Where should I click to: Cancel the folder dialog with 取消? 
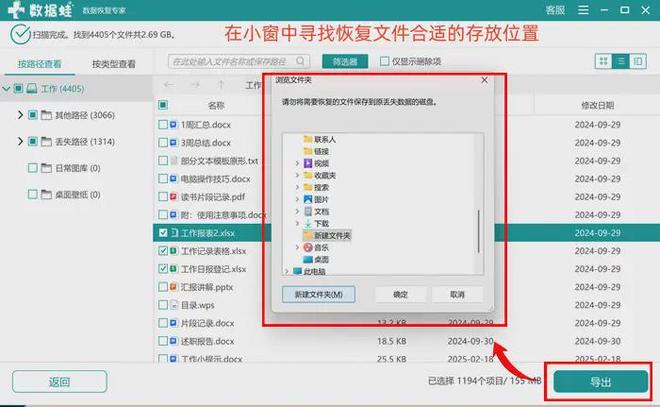tap(458, 295)
